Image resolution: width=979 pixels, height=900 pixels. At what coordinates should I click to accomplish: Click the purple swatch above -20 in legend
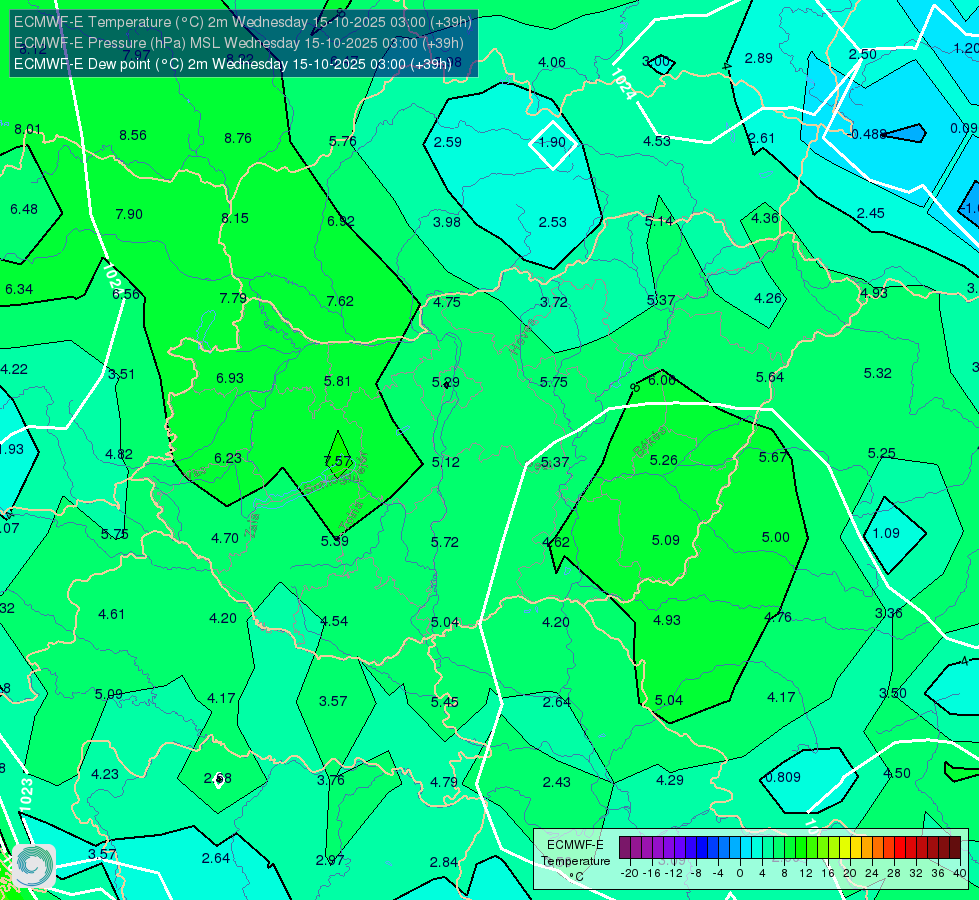pos(625,848)
